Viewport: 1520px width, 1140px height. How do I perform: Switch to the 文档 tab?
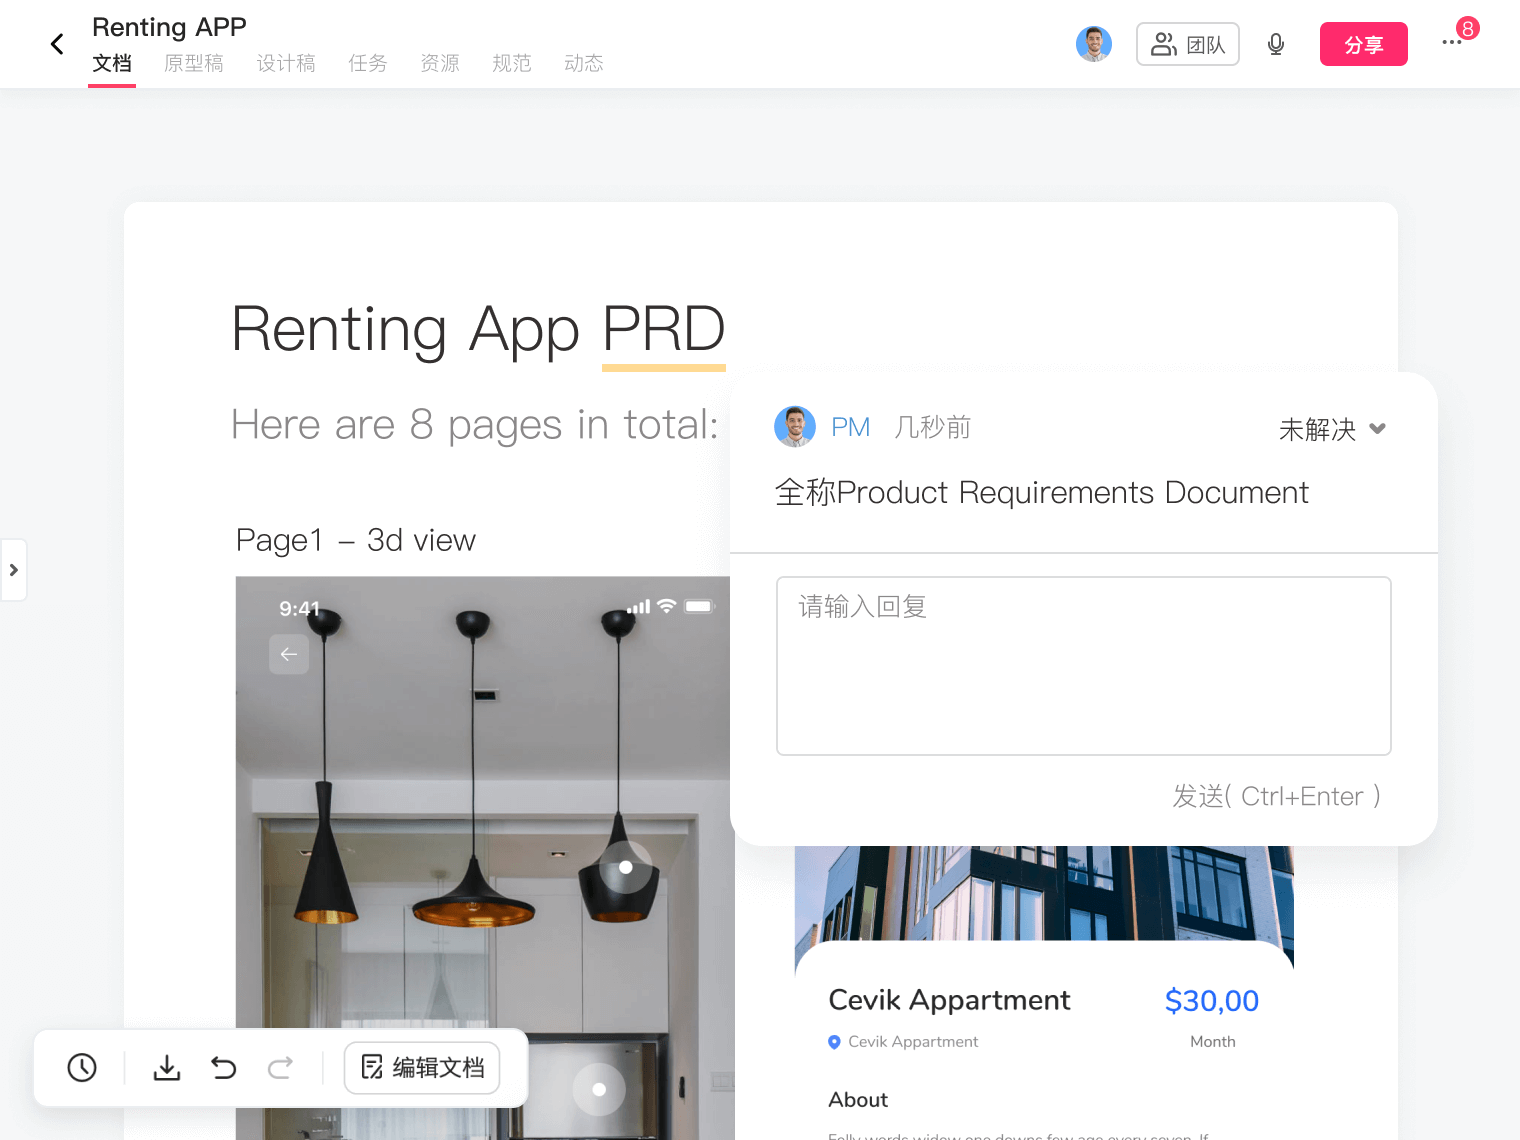tap(112, 63)
